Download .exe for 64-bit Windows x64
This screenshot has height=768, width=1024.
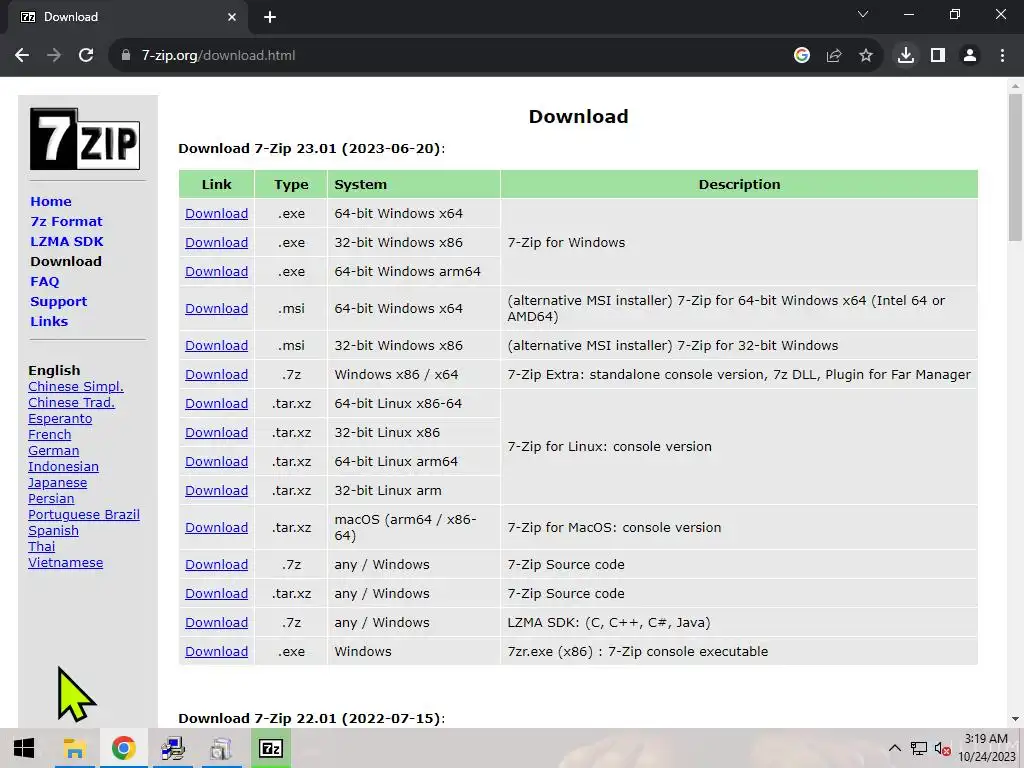tap(216, 214)
